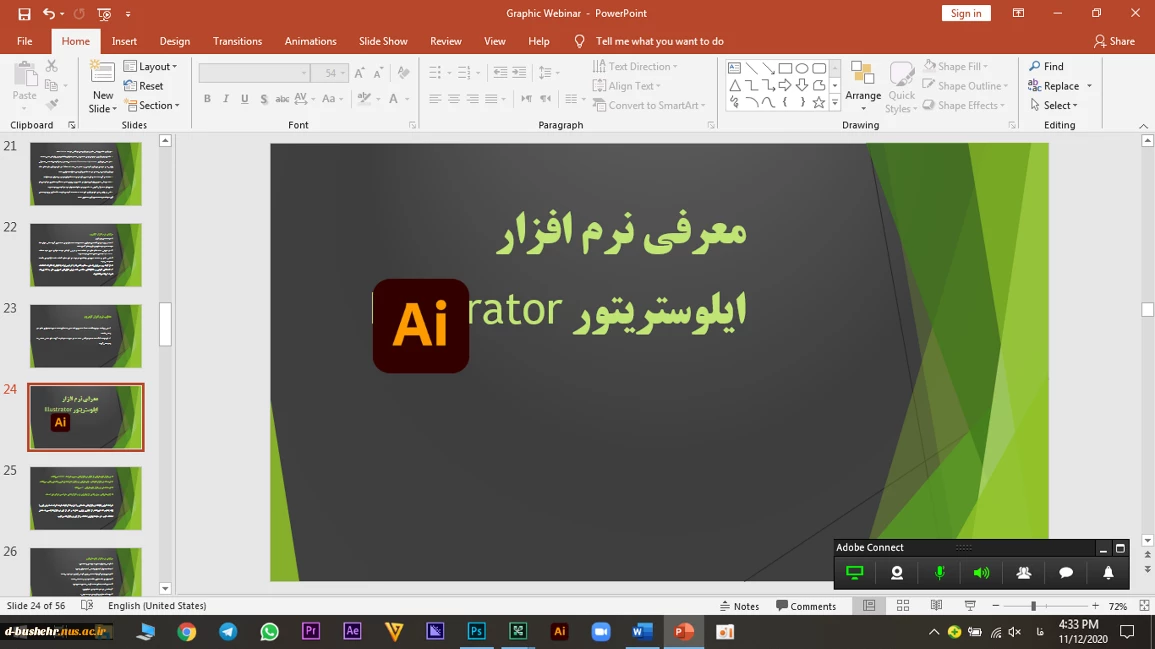This screenshot has height=649, width=1155.
Task: Open the Text Direction dropdown
Action: (635, 66)
